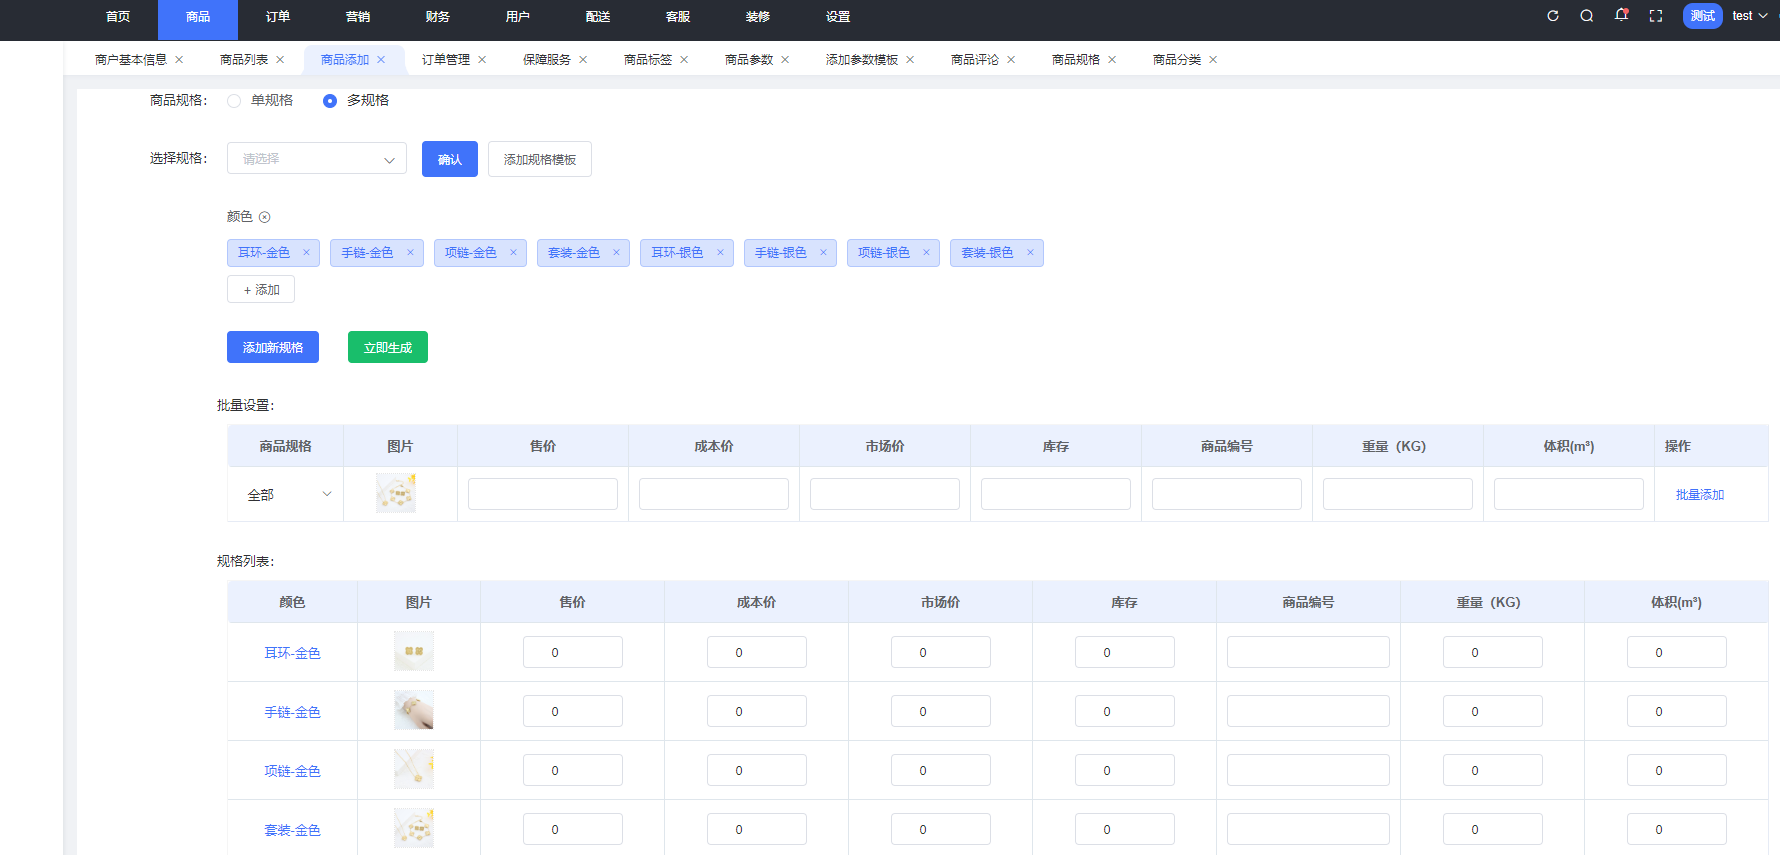Remove the 项链-银色 tag
This screenshot has height=855, width=1780.
(x=926, y=253)
